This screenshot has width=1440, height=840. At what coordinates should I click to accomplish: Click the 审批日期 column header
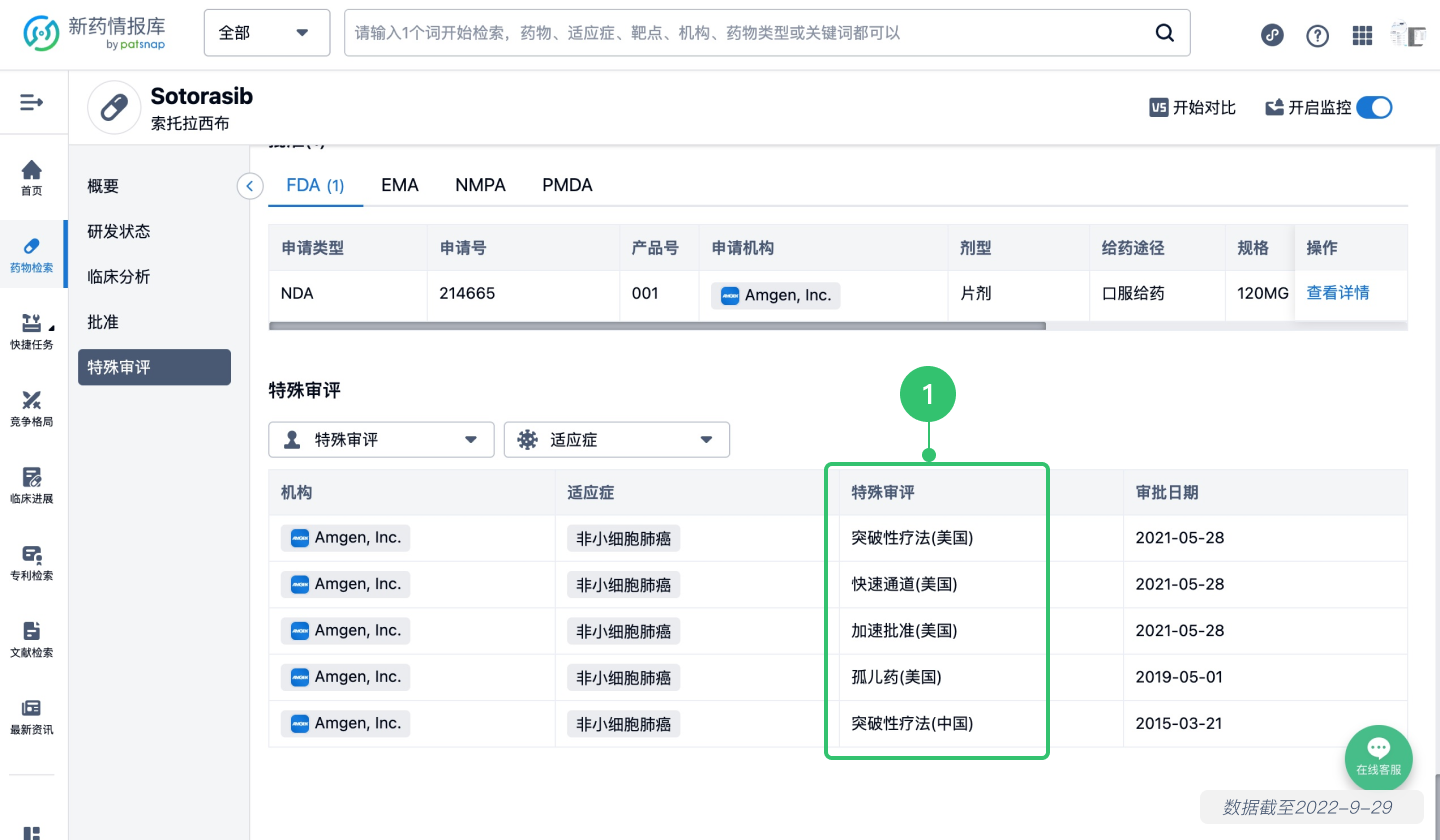(1167, 492)
